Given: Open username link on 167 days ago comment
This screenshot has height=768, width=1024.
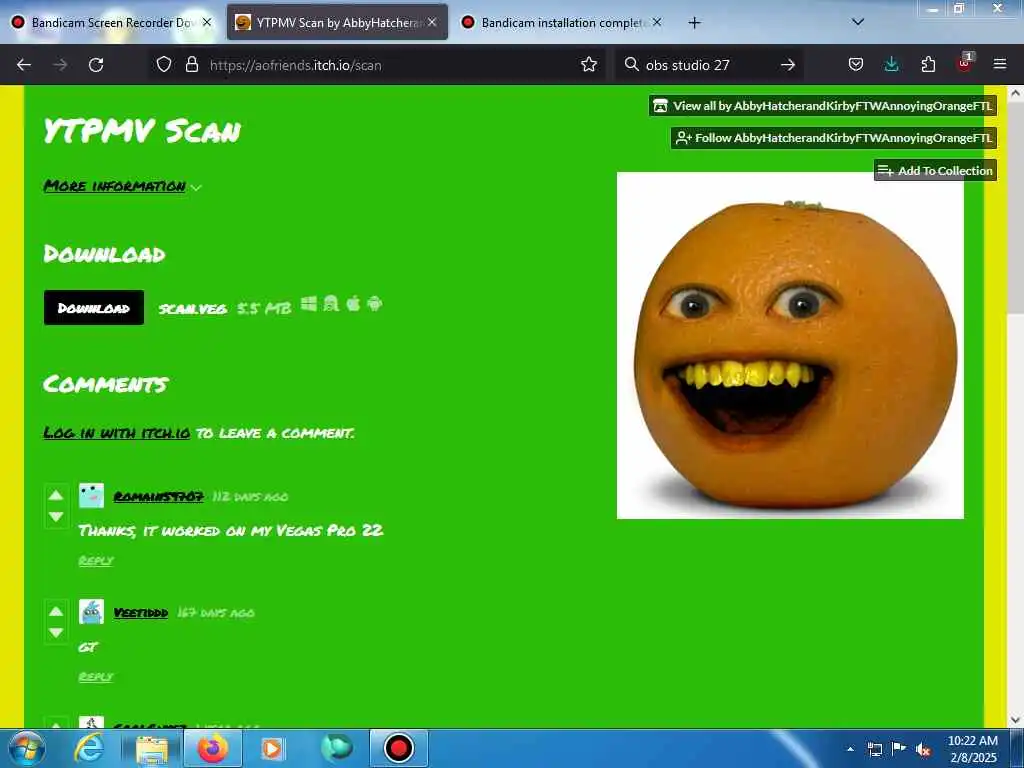Looking at the screenshot, I should point(140,613).
